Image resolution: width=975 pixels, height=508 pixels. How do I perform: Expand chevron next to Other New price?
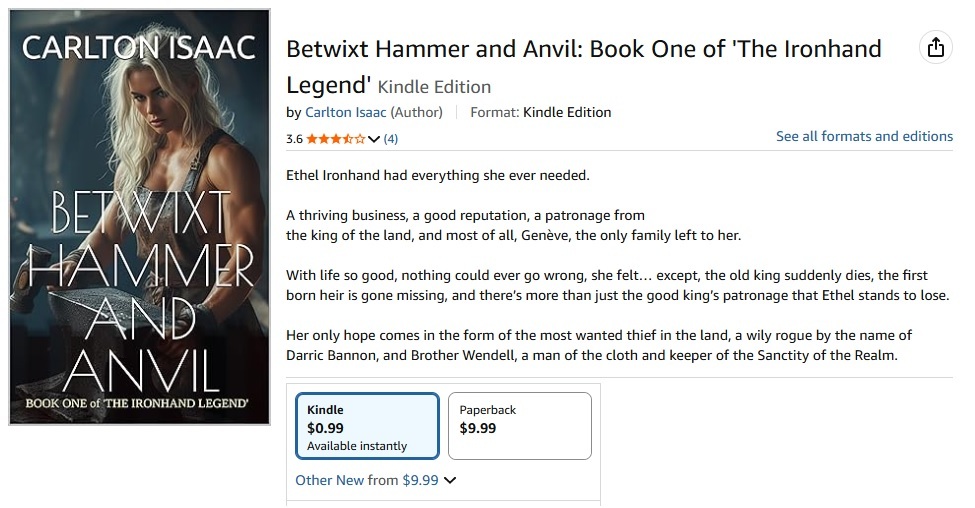click(450, 480)
